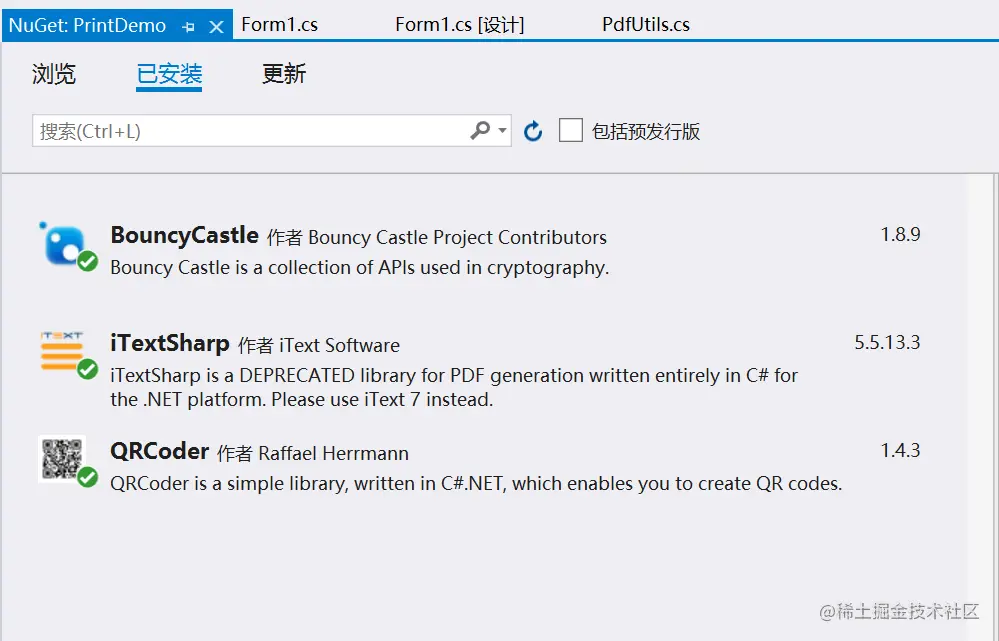Viewport: 999px width, 641px height.
Task: Select the 已安装 tab
Action: point(169,74)
